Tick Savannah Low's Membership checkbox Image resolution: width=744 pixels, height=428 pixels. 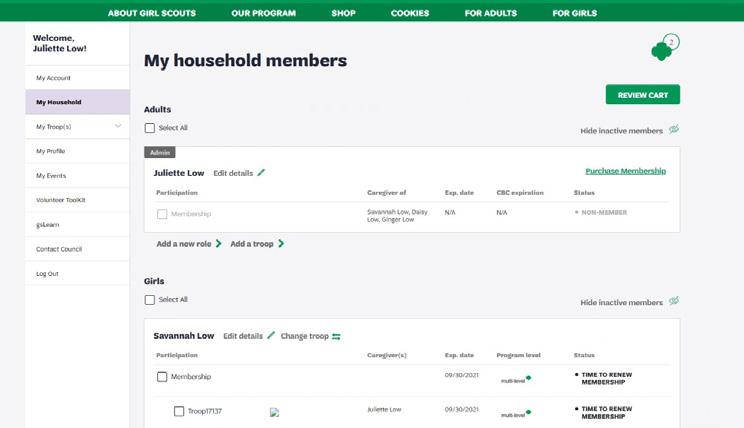(x=162, y=377)
